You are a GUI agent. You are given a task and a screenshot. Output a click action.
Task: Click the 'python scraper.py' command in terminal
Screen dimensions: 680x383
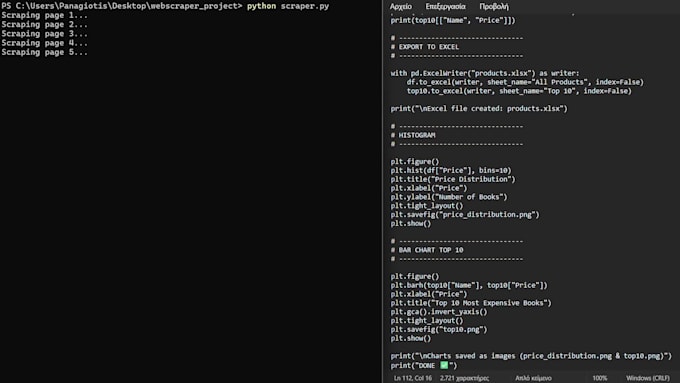pos(288,6)
